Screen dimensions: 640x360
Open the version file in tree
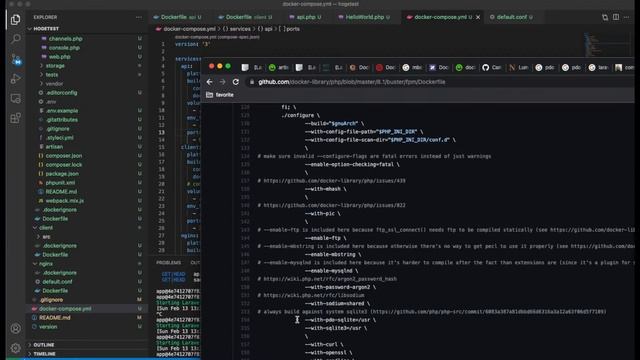[48, 327]
